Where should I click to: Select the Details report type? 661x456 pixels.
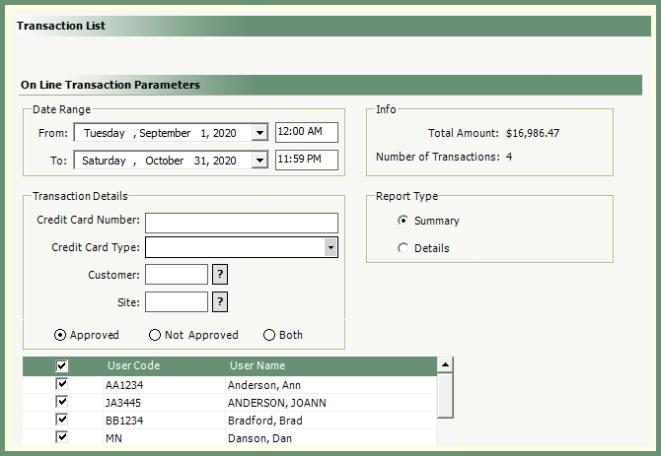(403, 248)
